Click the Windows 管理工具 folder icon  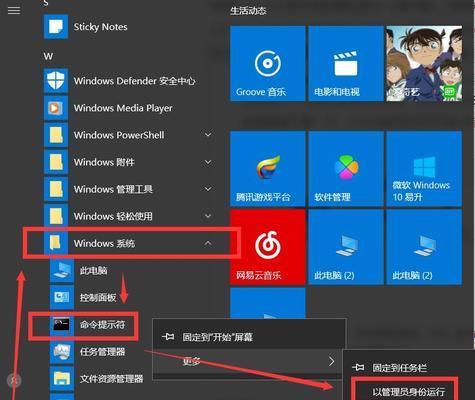56,189
